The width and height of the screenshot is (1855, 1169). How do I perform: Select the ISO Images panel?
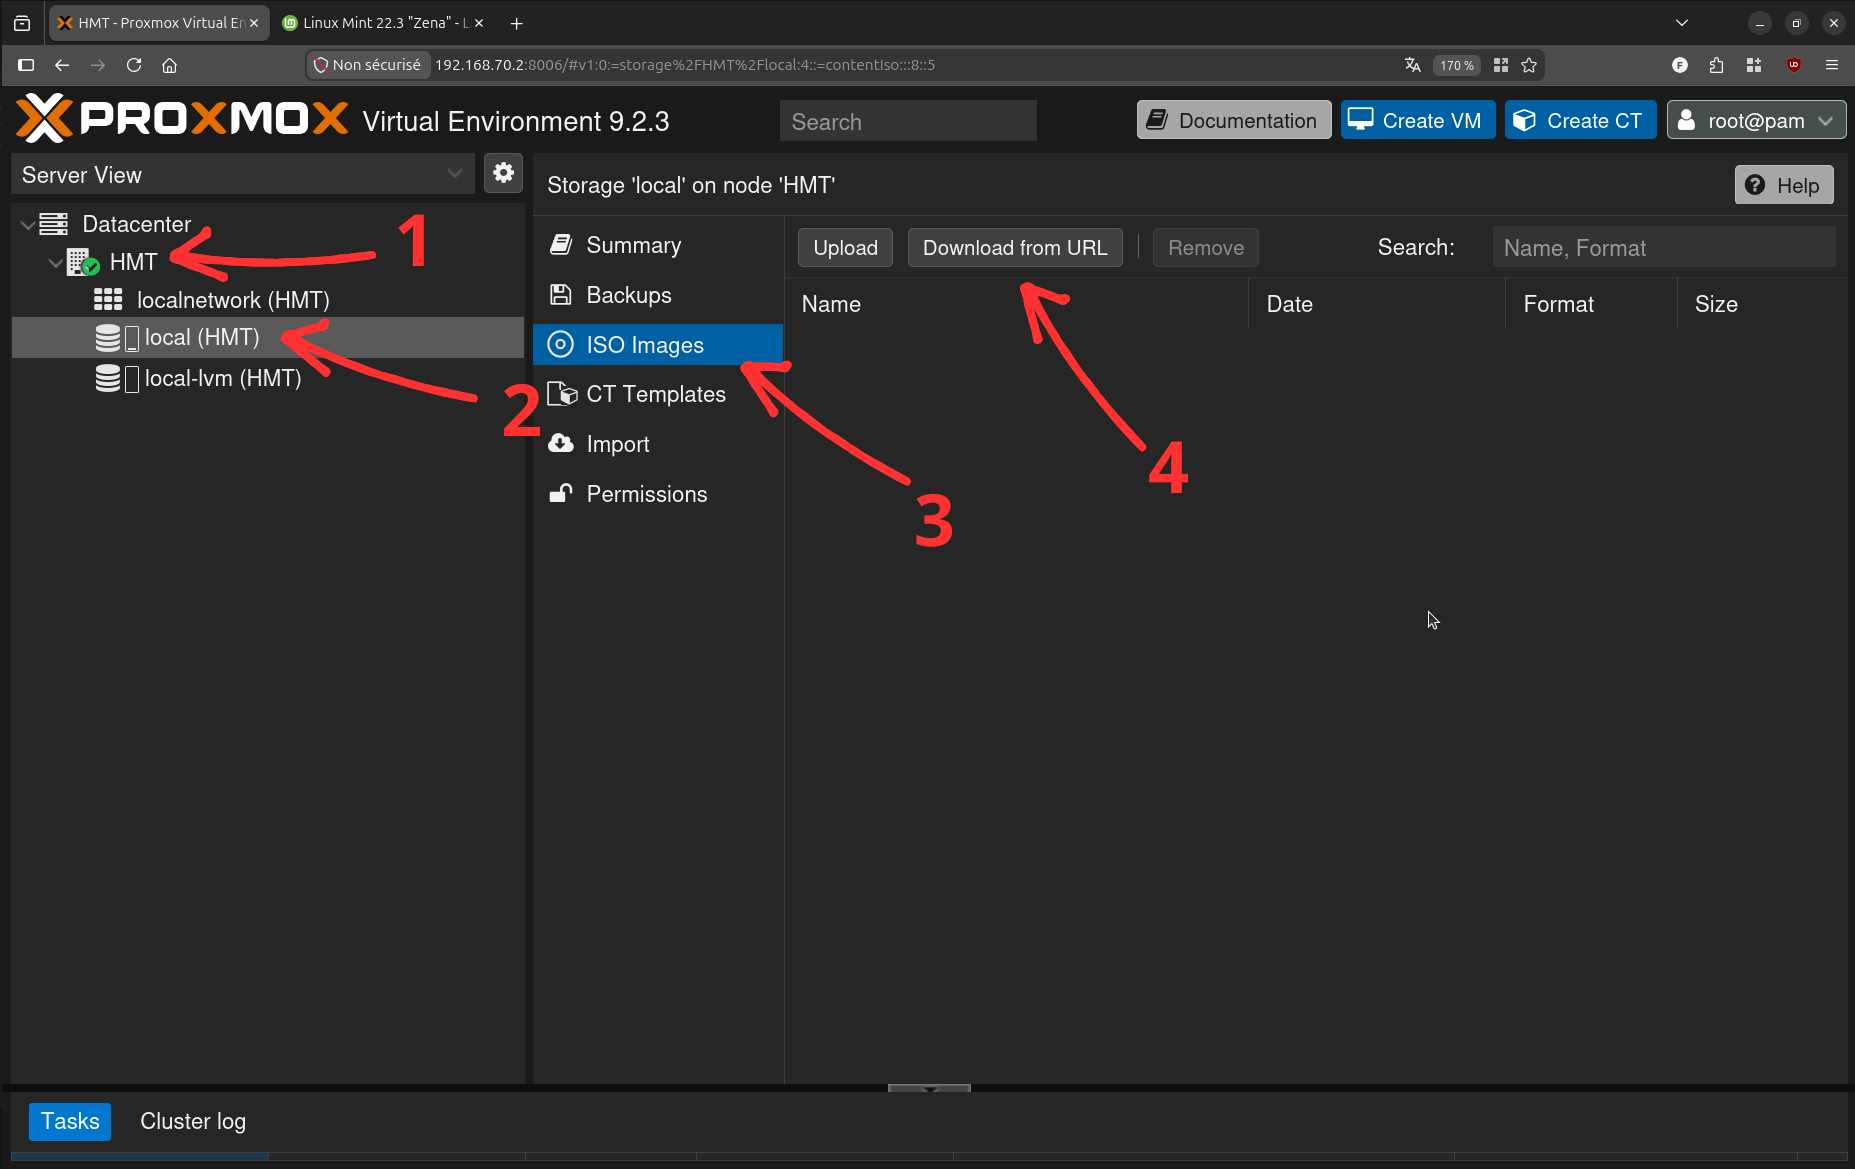pos(658,345)
